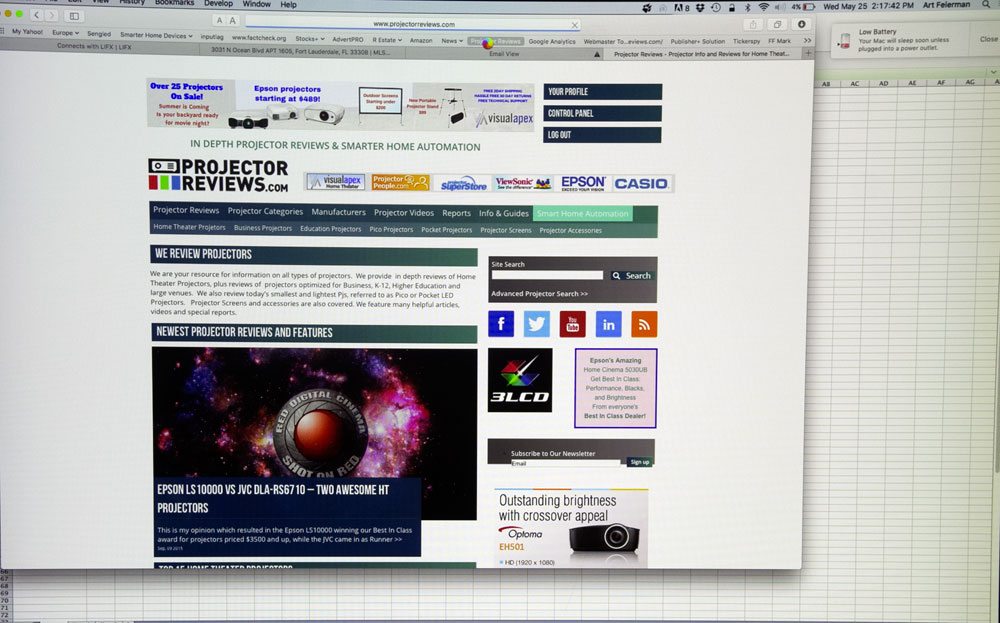Open the LinkedIn social icon
The width and height of the screenshot is (1000, 623).
[608, 325]
